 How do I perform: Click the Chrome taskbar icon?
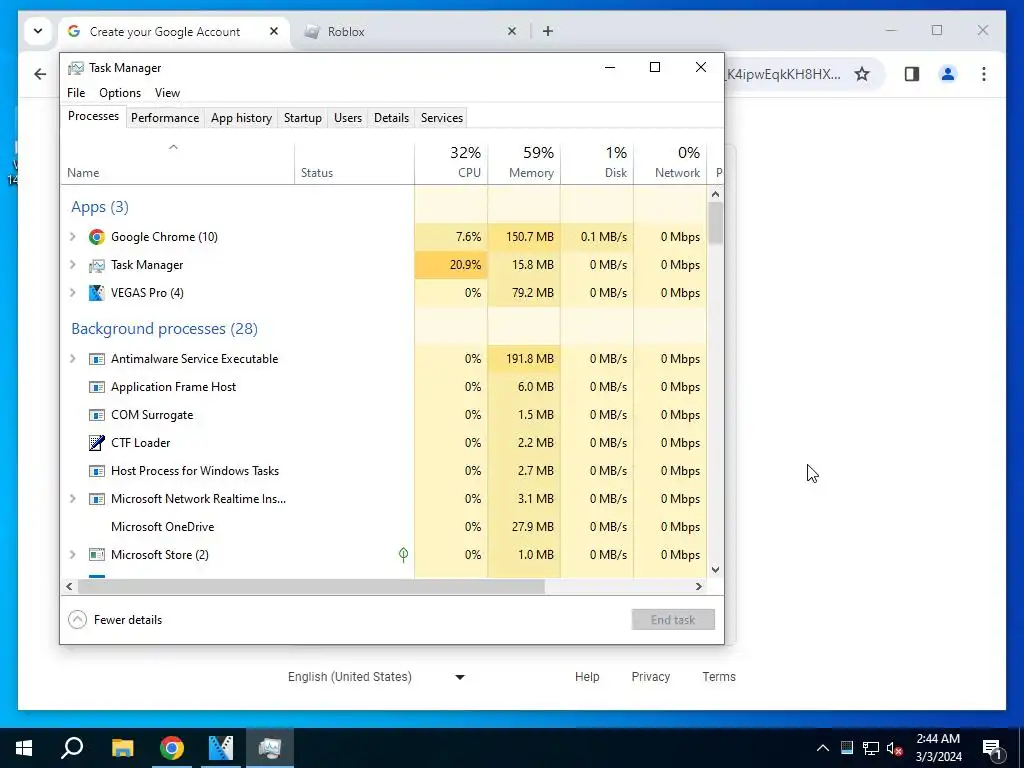pyautogui.click(x=172, y=748)
